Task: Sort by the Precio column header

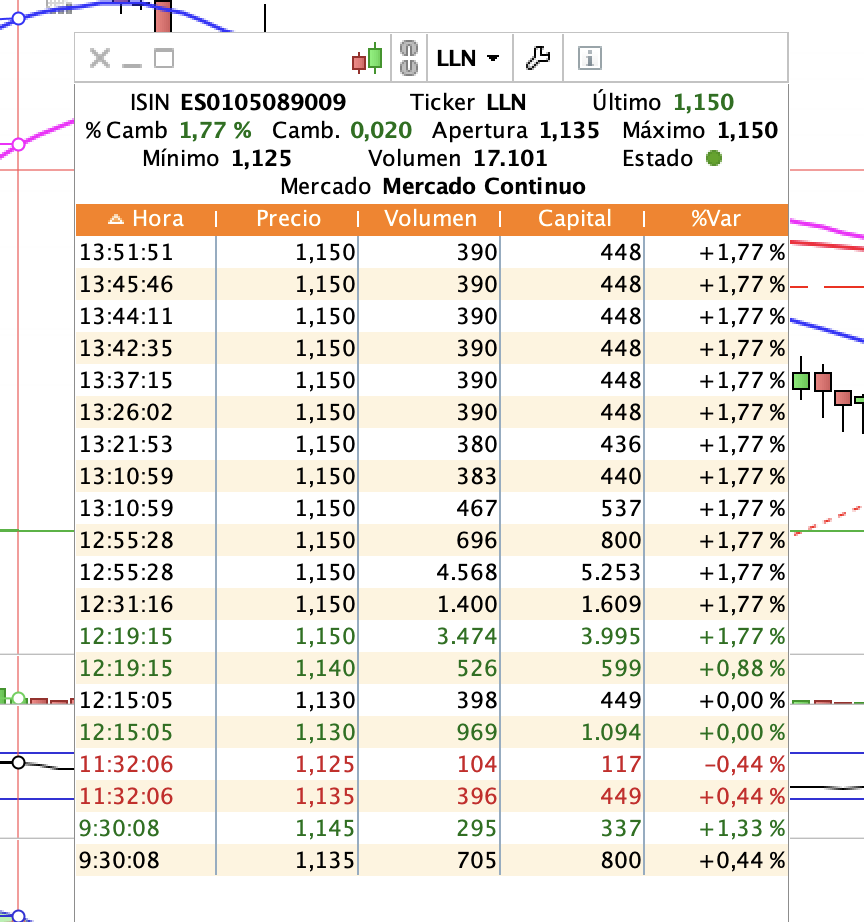Action: click(288, 219)
